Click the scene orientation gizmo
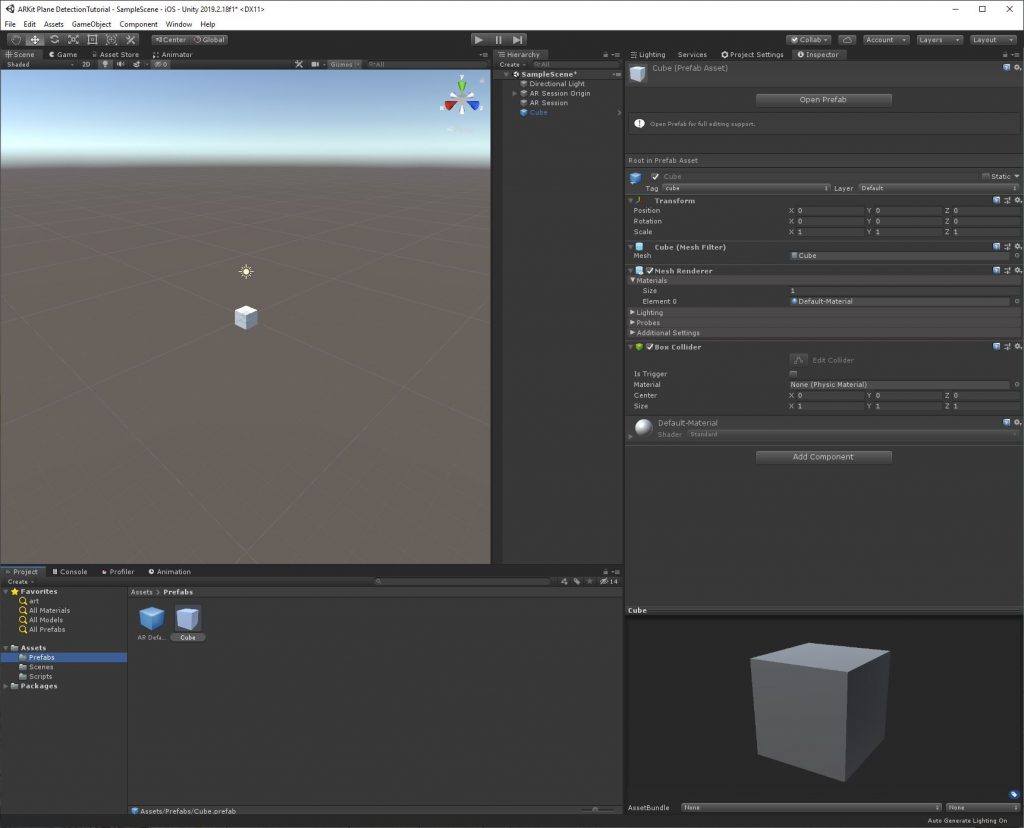The height and width of the screenshot is (828, 1024). (462, 97)
